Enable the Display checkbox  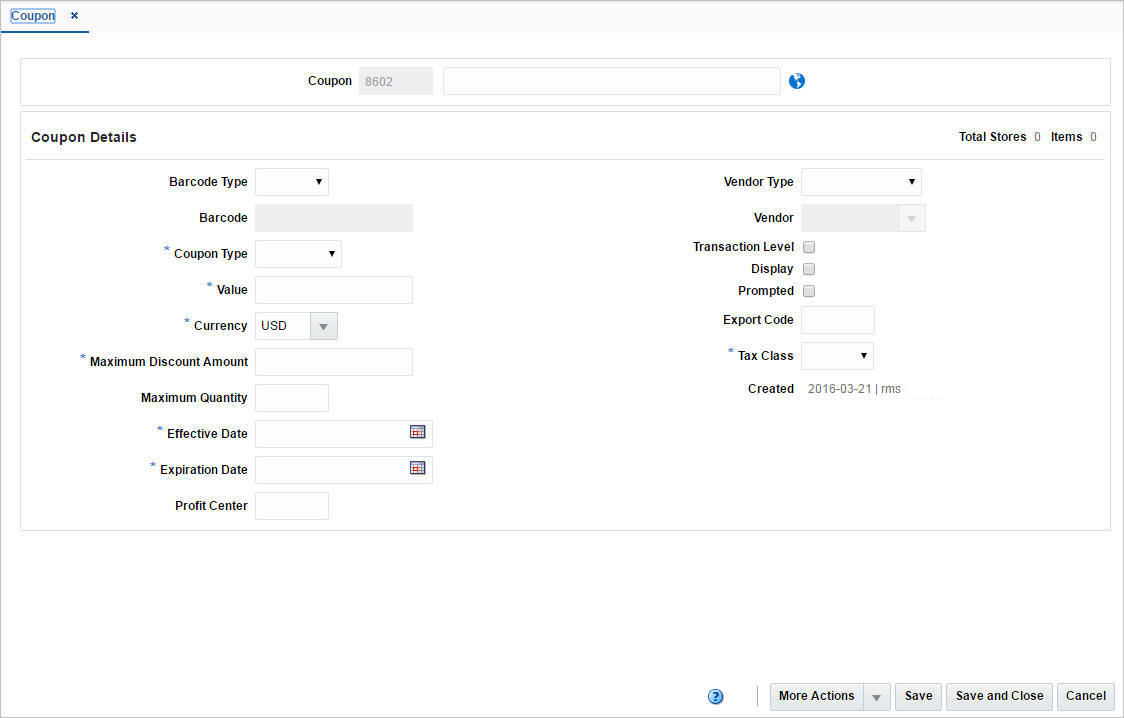(809, 269)
